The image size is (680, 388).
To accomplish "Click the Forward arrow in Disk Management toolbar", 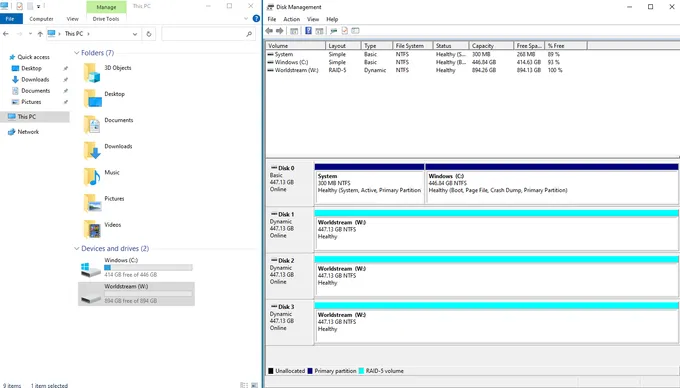I will (x=280, y=31).
